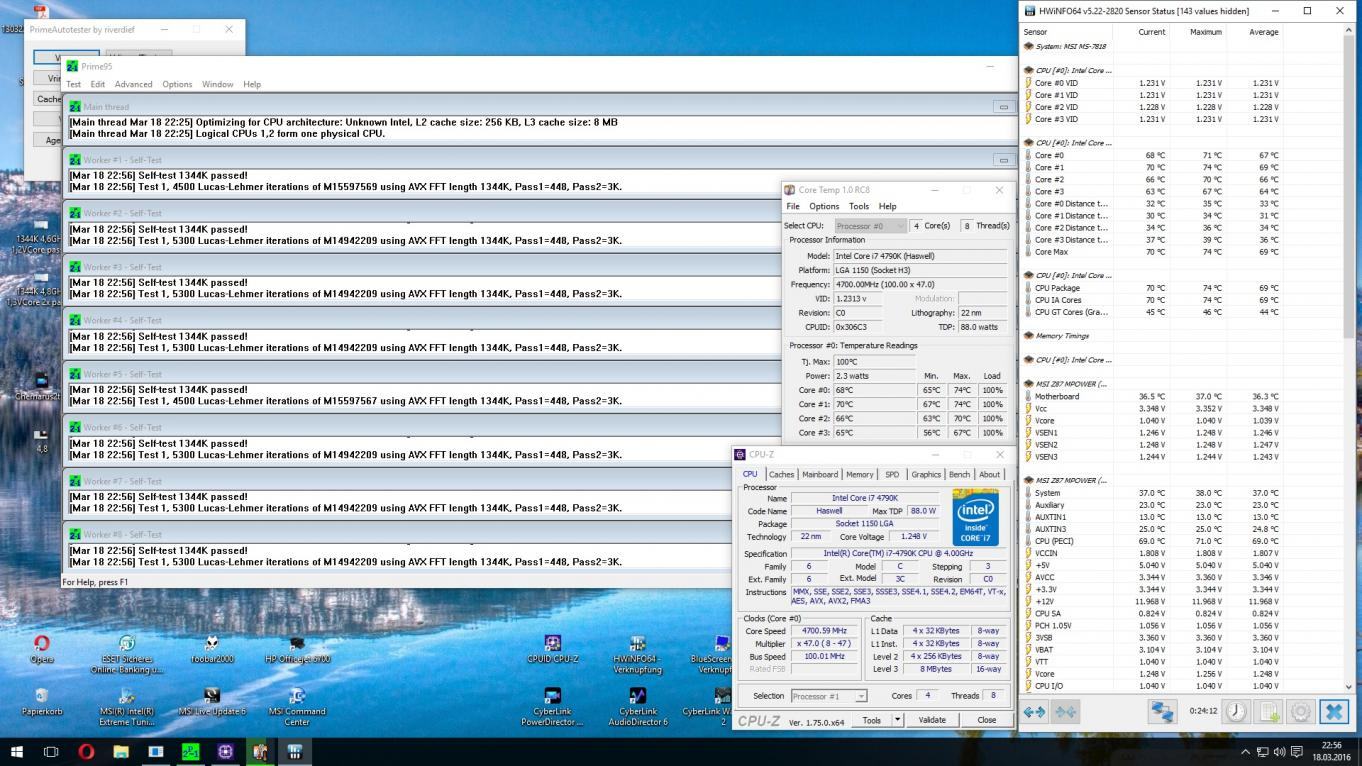Image resolution: width=1362 pixels, height=766 pixels.
Task: Open Windows Start menu
Action: pyautogui.click(x=17, y=752)
